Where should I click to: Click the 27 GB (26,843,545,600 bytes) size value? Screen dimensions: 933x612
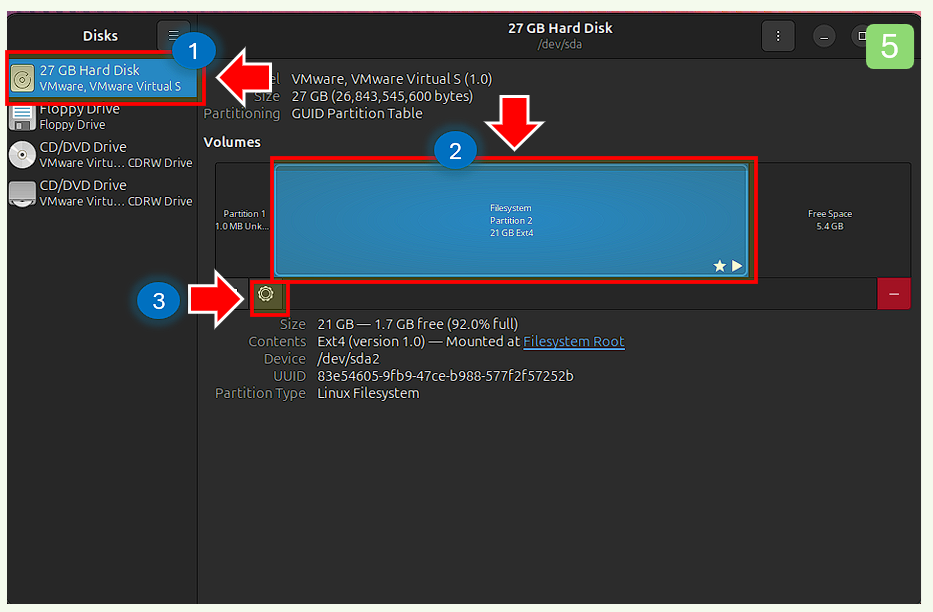(382, 96)
